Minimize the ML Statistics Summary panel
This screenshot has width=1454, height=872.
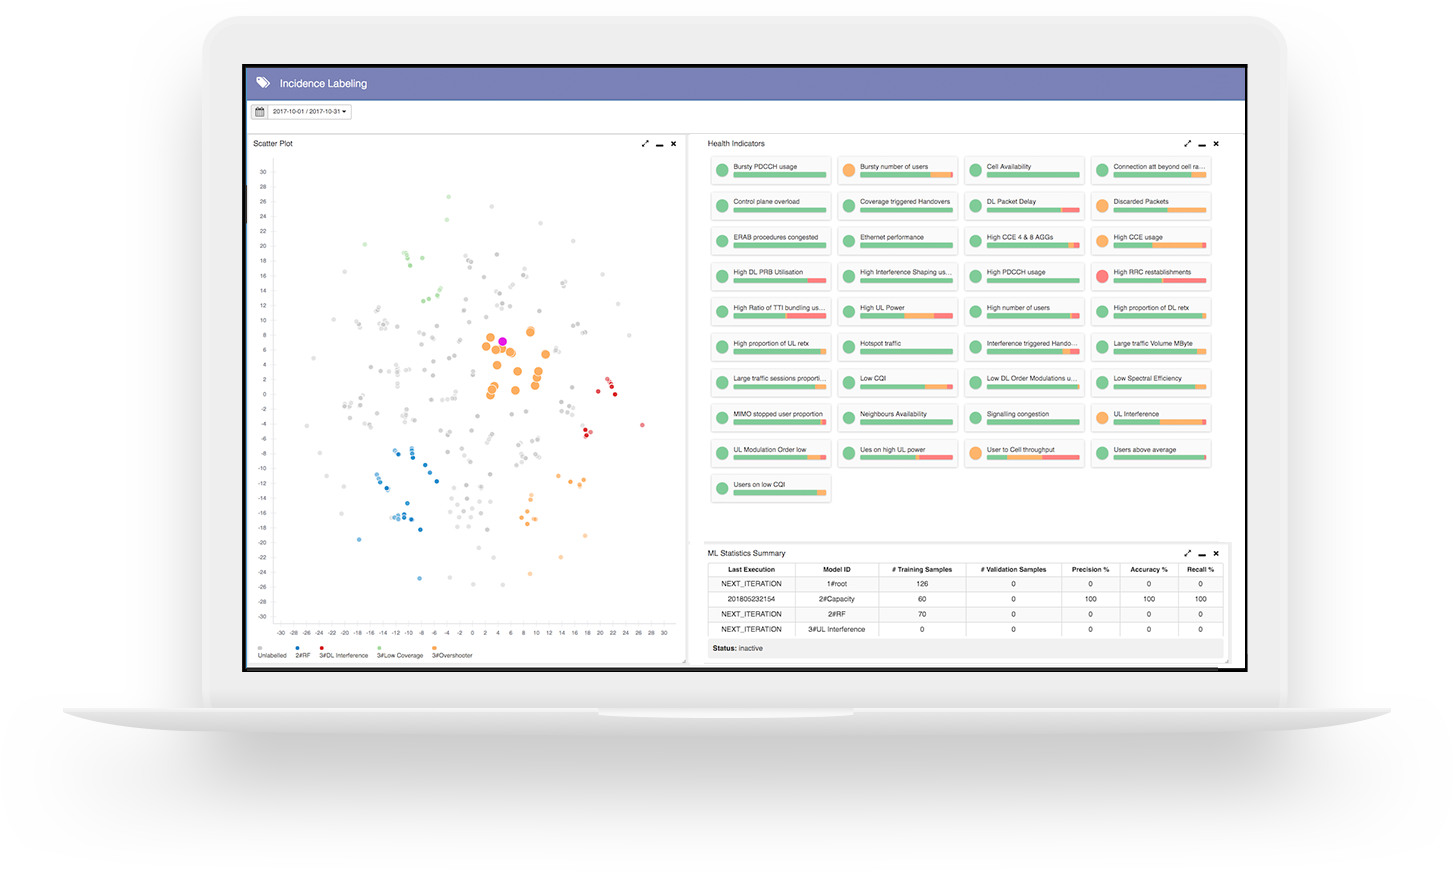[1202, 554]
